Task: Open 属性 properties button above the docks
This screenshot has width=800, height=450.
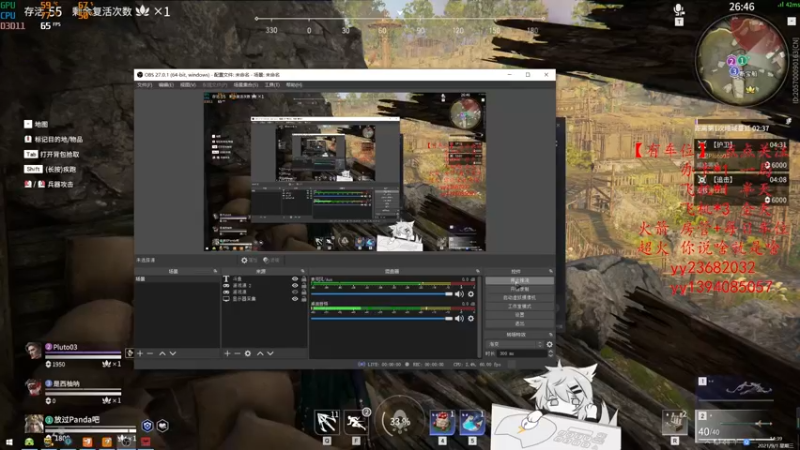Action: [249, 260]
